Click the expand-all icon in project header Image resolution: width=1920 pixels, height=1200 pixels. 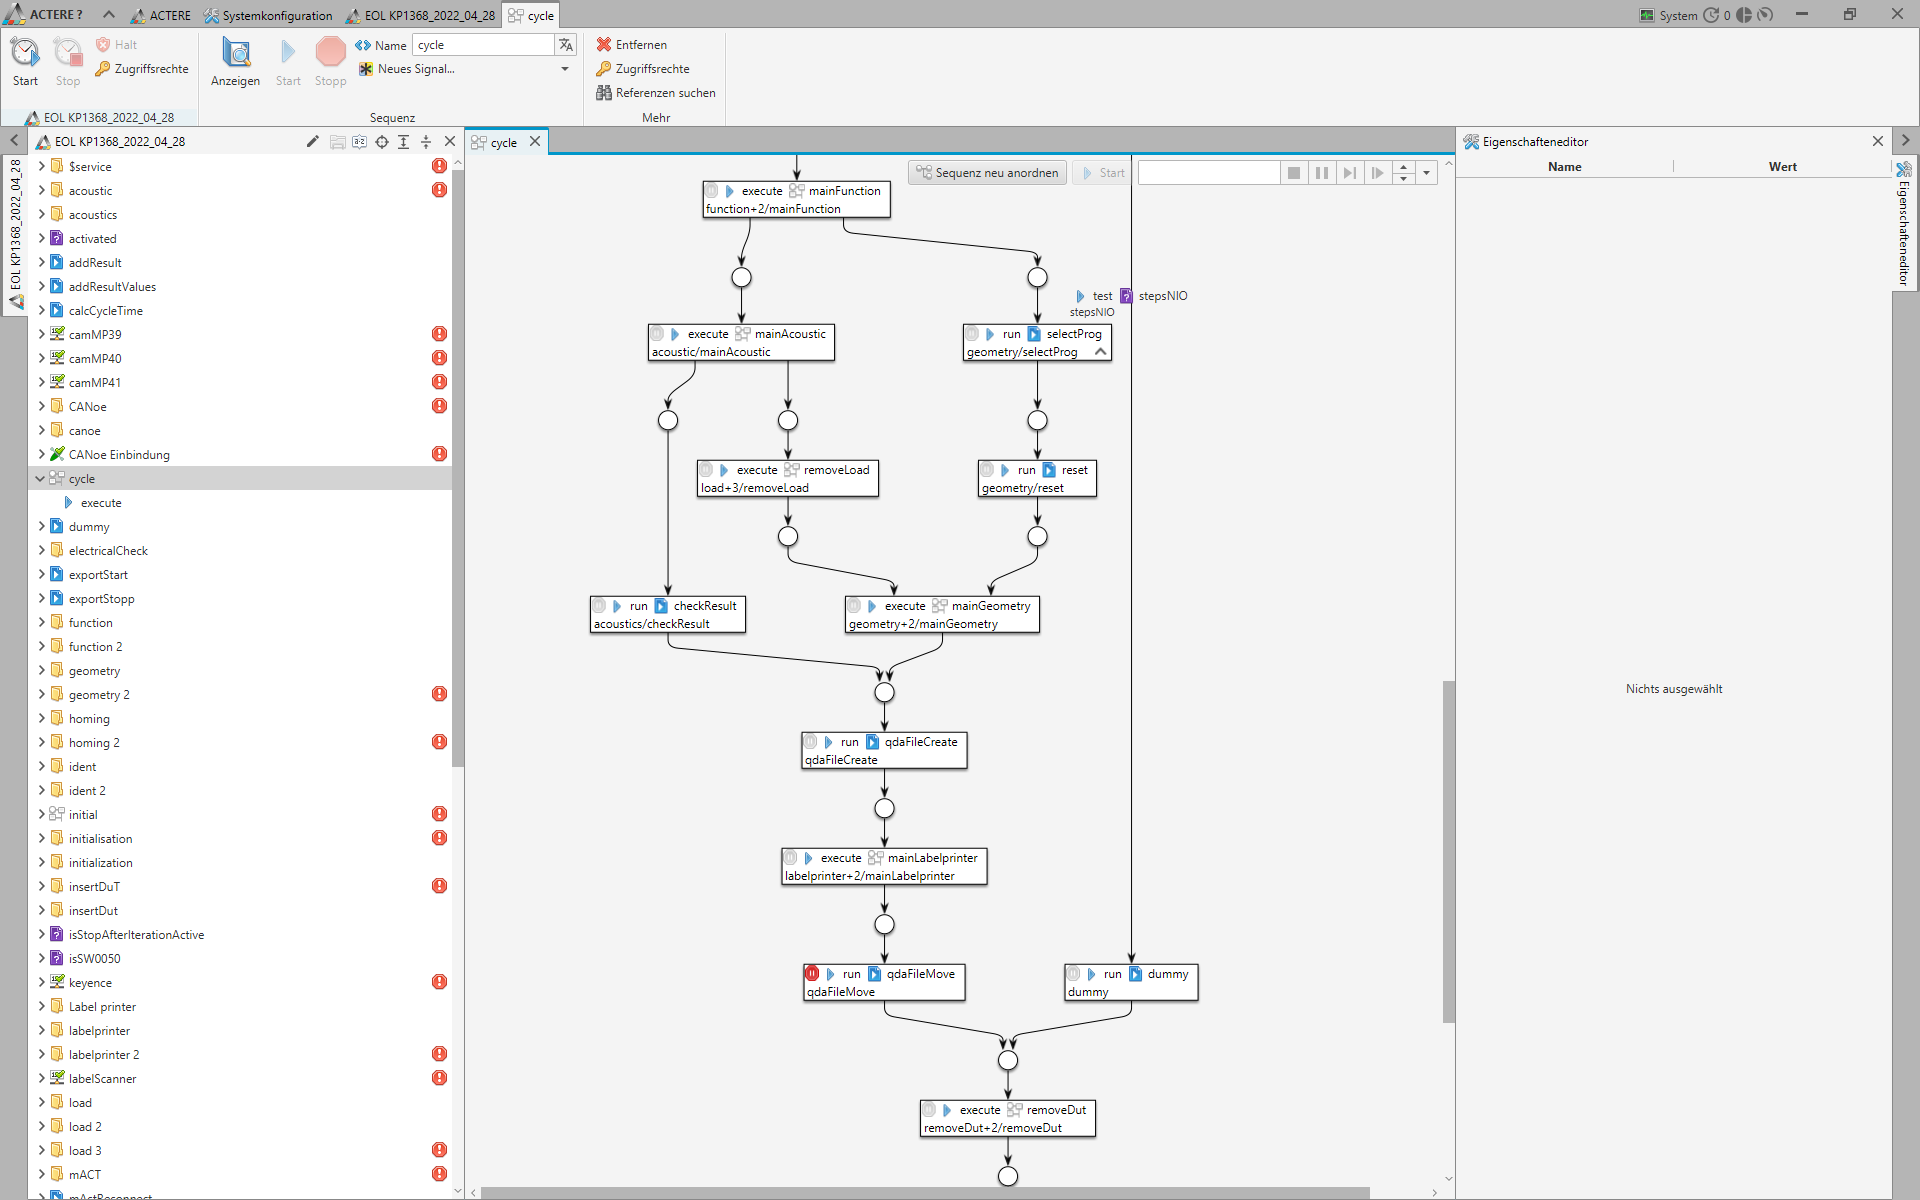pyautogui.click(x=404, y=142)
